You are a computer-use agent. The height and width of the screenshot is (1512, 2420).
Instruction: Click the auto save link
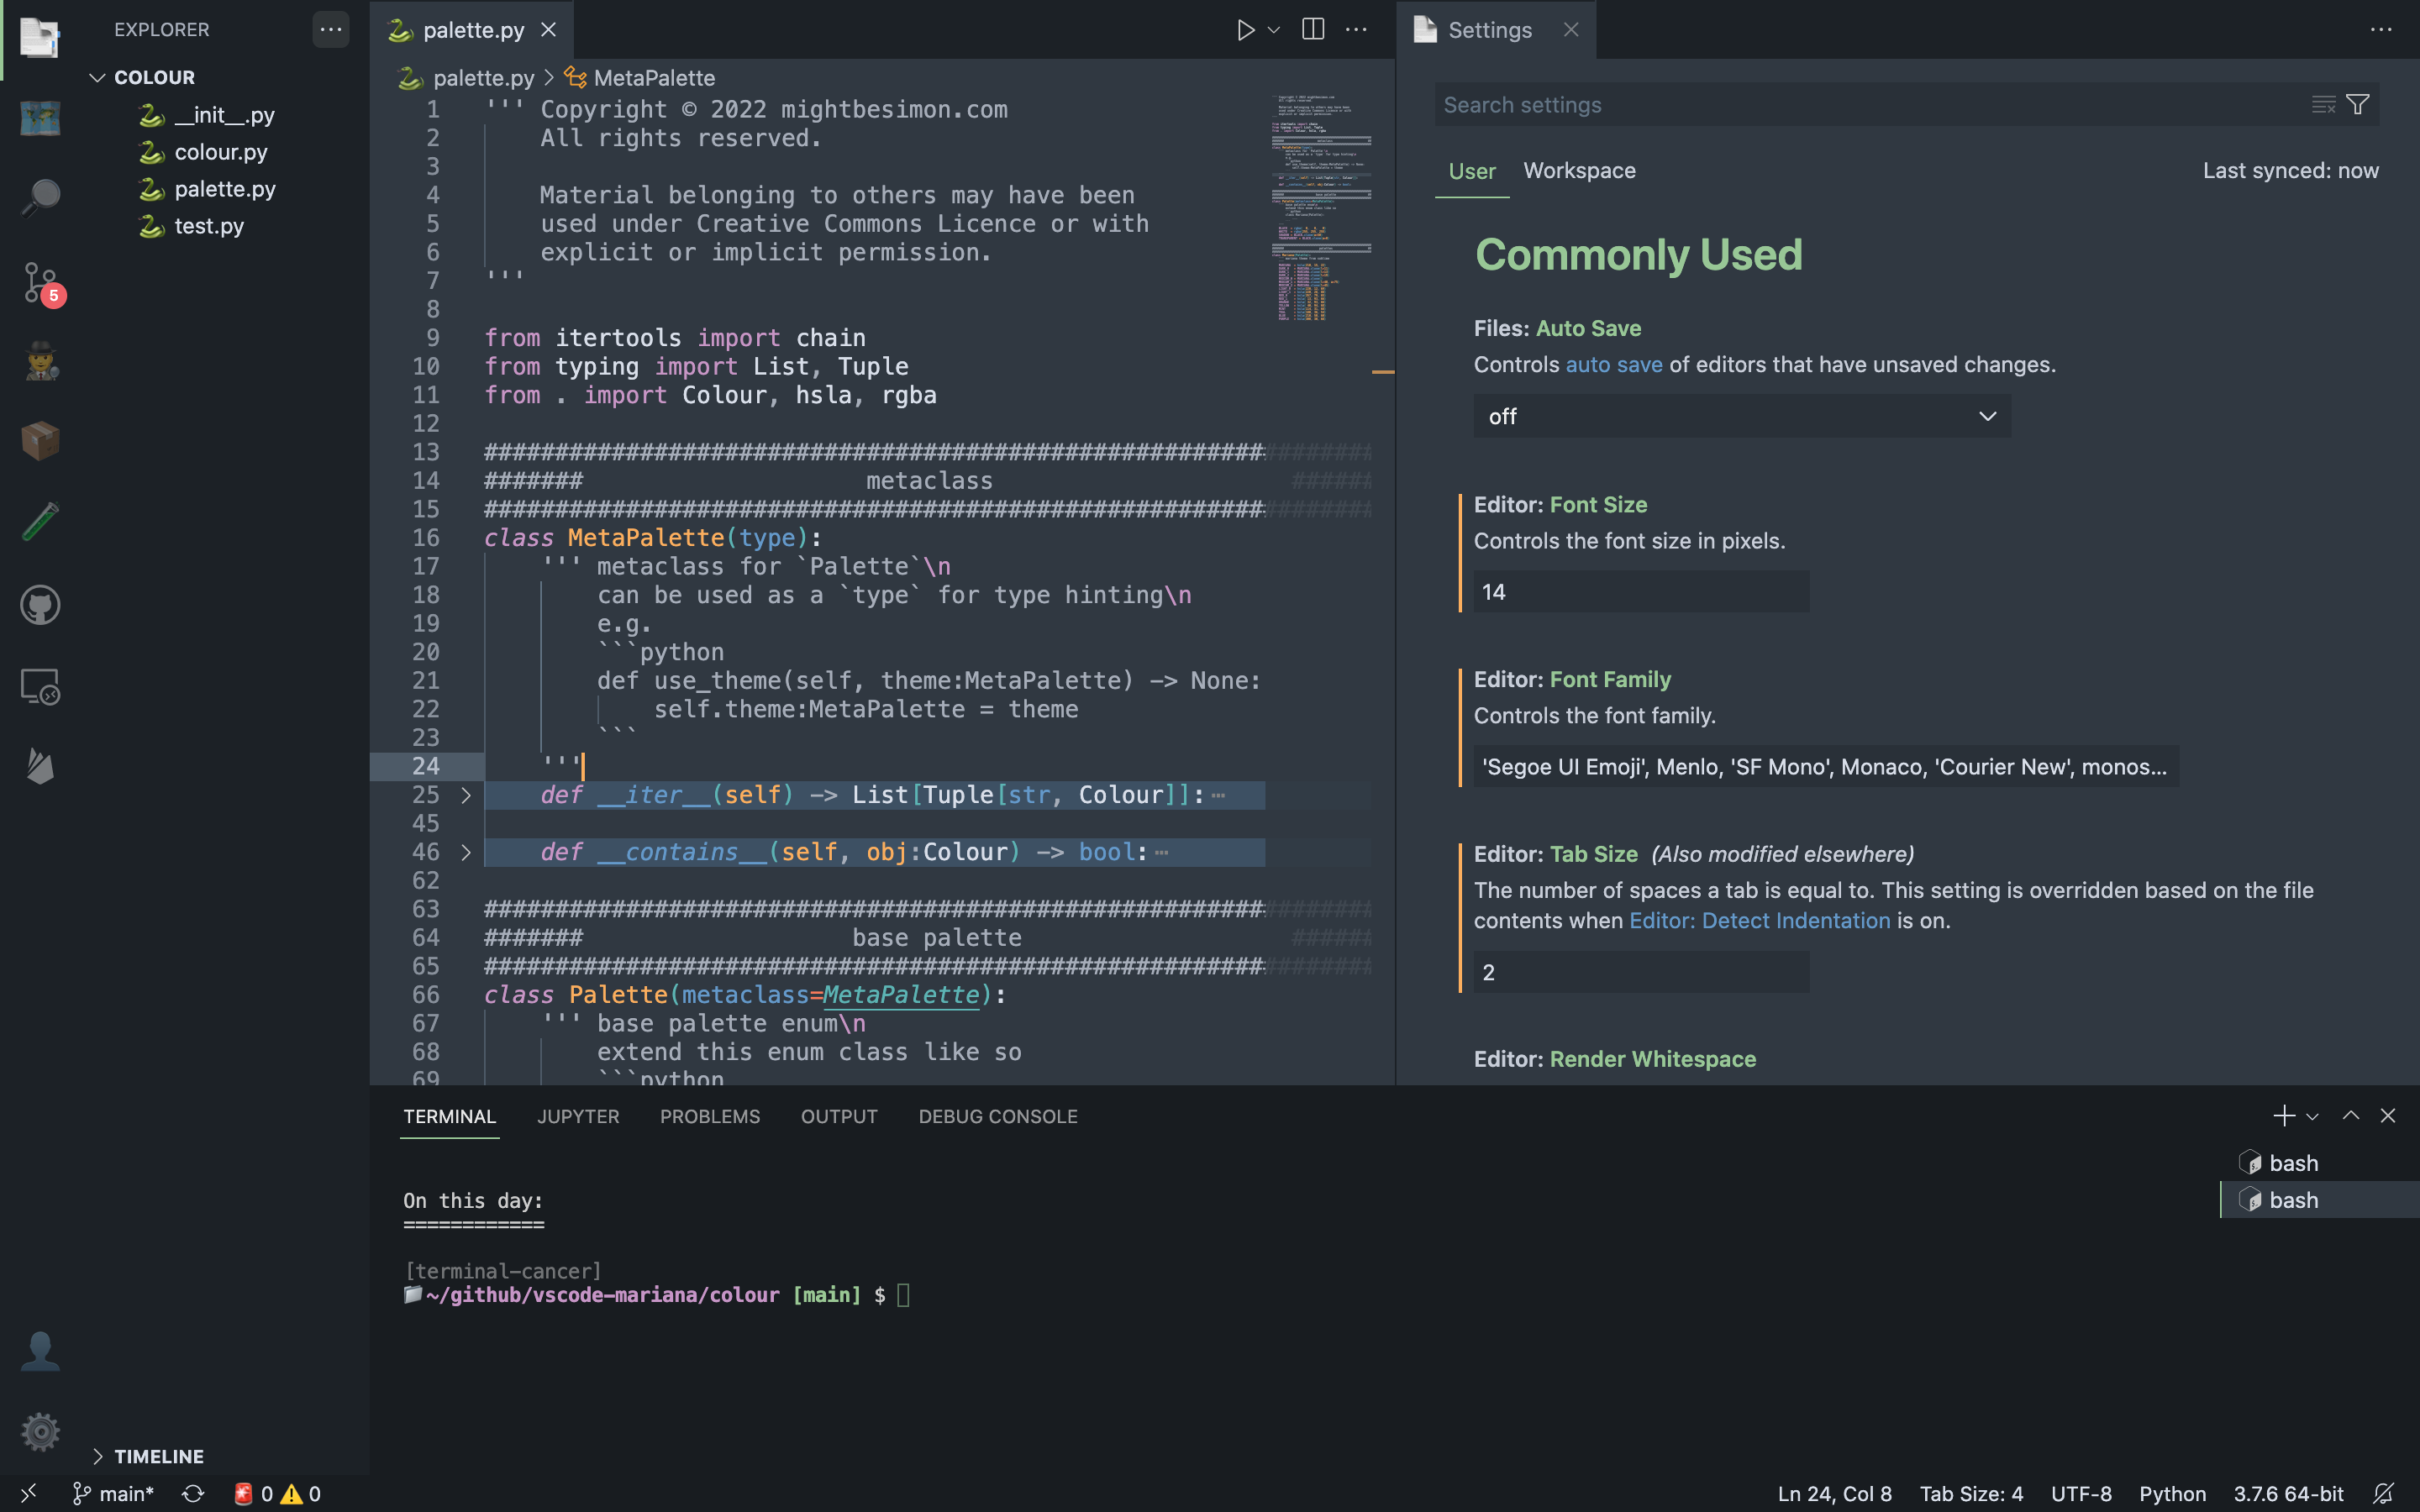coord(1613,365)
